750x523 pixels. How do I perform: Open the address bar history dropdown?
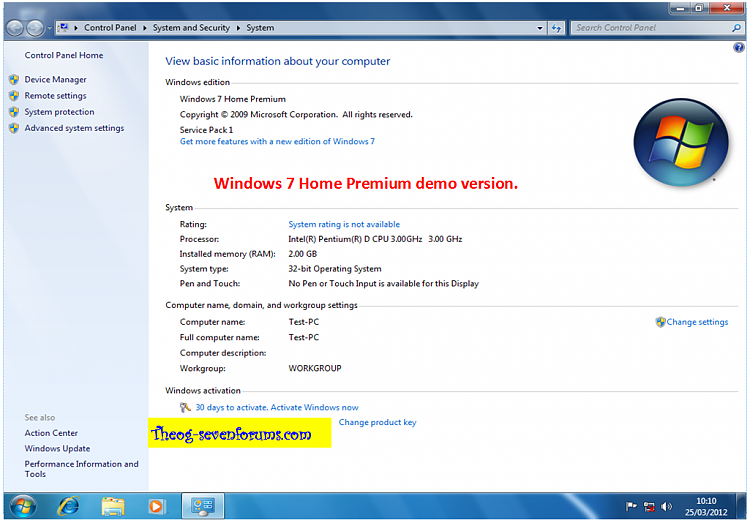click(540, 28)
